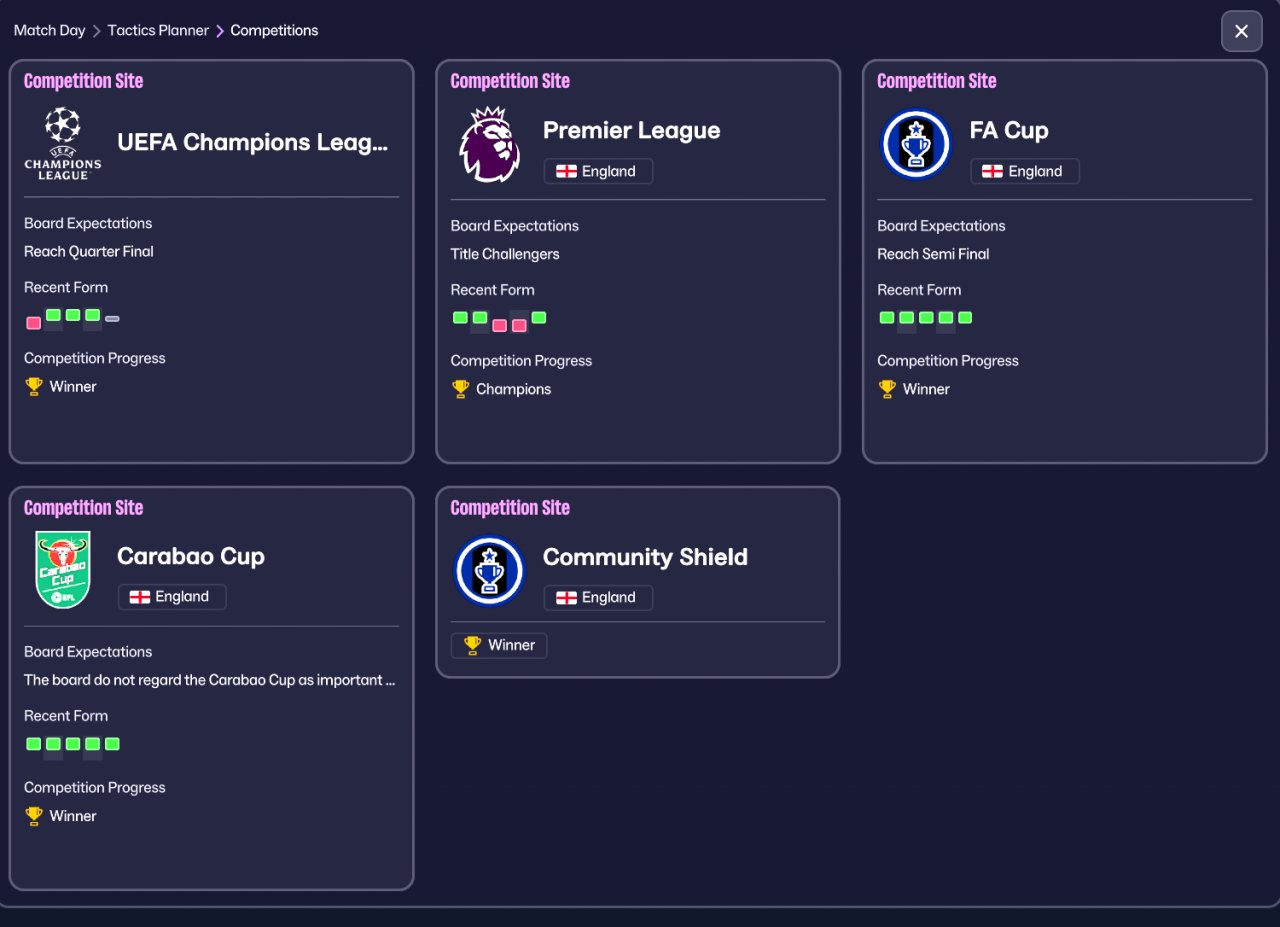Viewport: 1280px width, 927px height.
Task: Open the FA Cup title
Action: 1009,130
